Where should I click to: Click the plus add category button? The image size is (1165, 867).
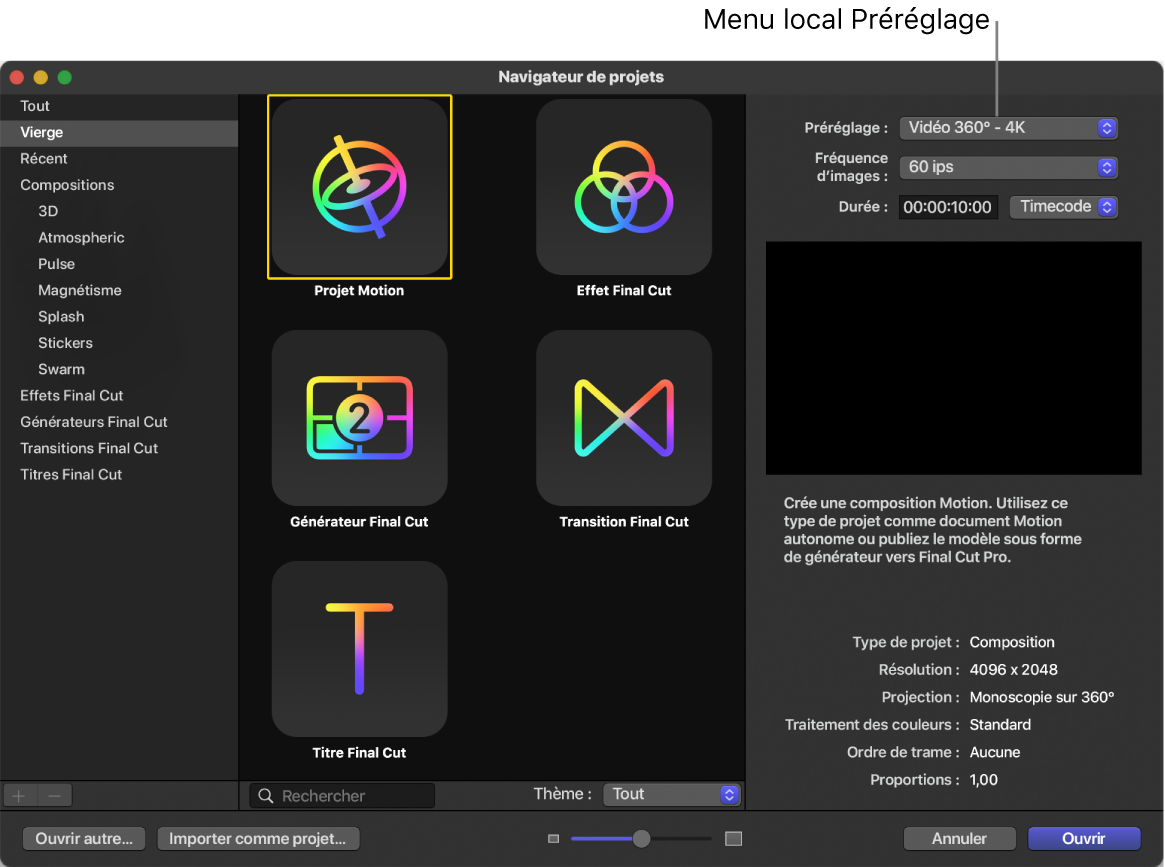[x=19, y=796]
